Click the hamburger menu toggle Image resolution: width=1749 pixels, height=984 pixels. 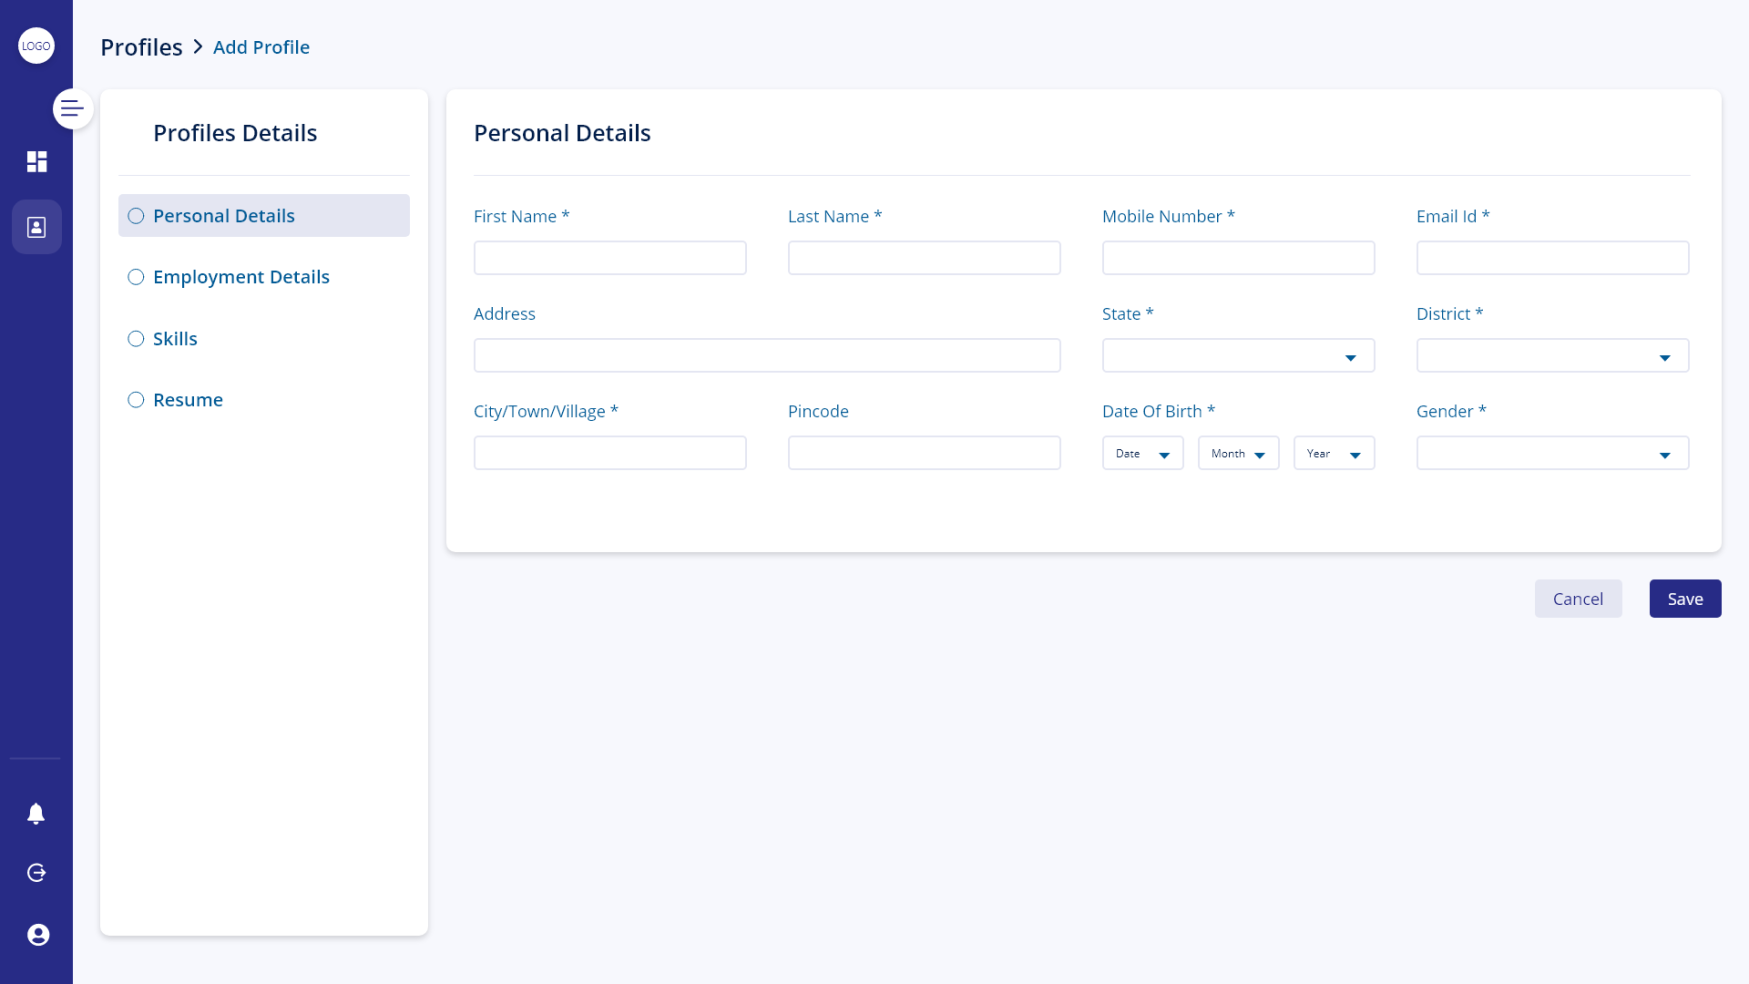pos(71,108)
